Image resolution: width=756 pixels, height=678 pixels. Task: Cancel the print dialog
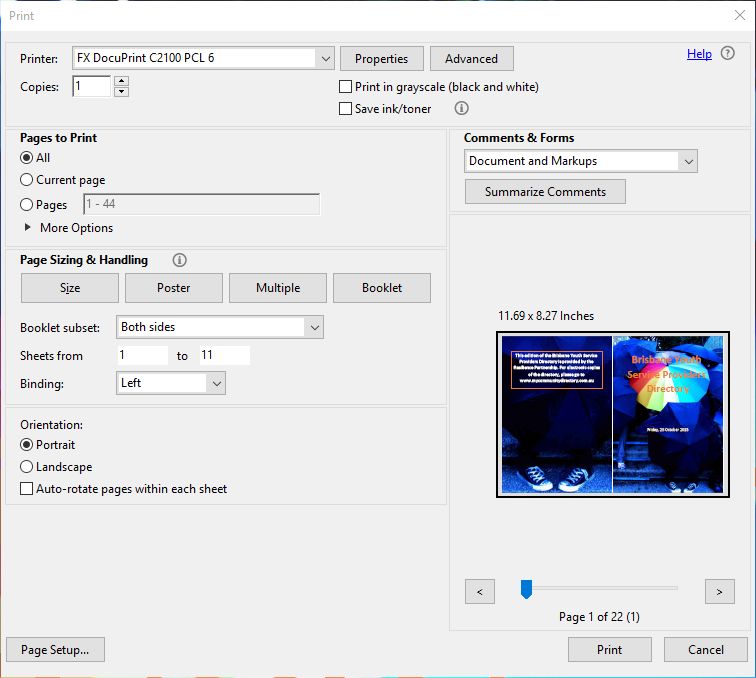click(x=706, y=650)
